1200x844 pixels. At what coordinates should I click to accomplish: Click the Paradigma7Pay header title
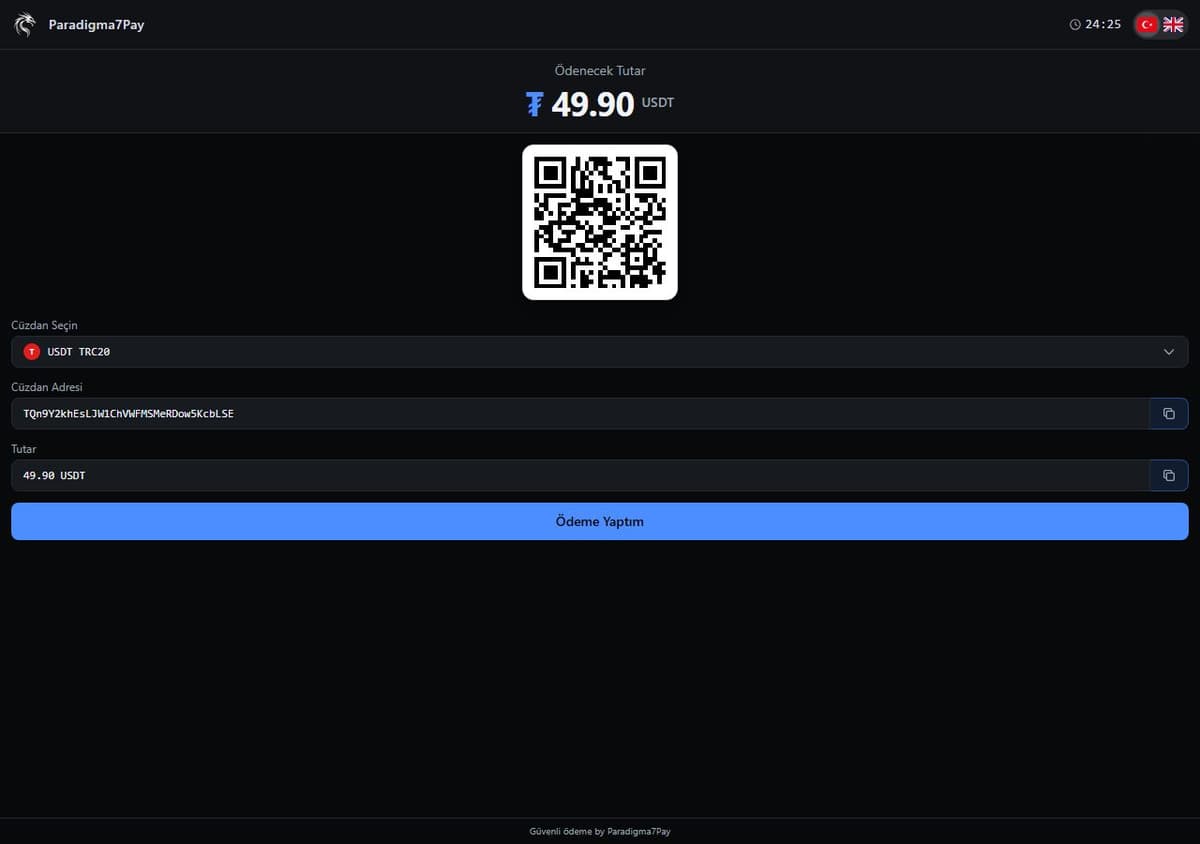(x=96, y=25)
